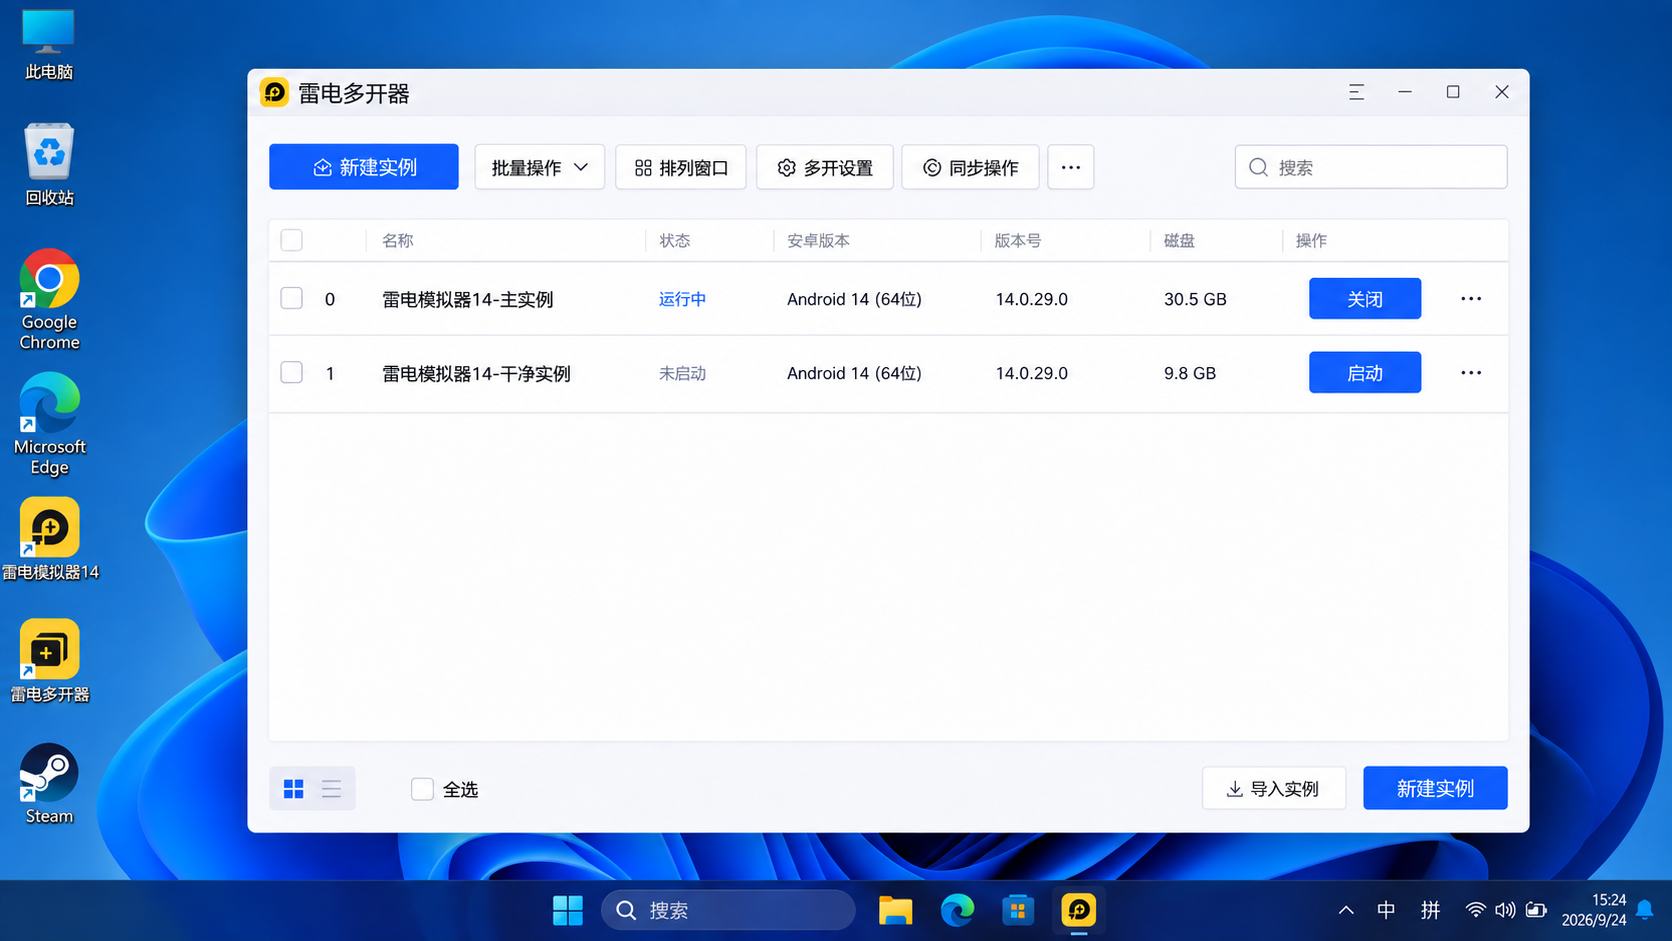
Task: Open 回收站 desktop icon
Action: tap(49, 164)
